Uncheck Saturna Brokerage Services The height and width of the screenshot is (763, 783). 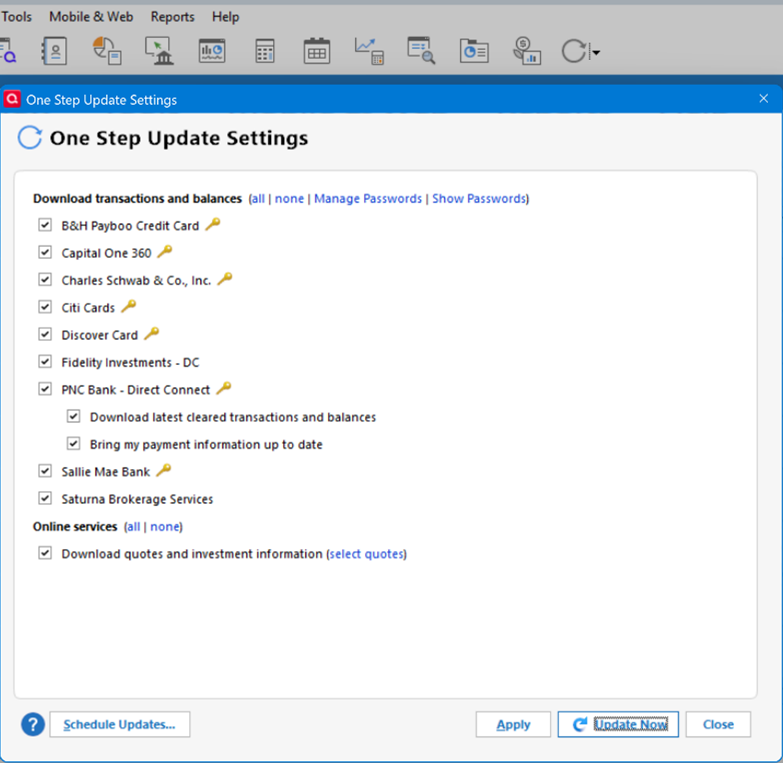(45, 498)
